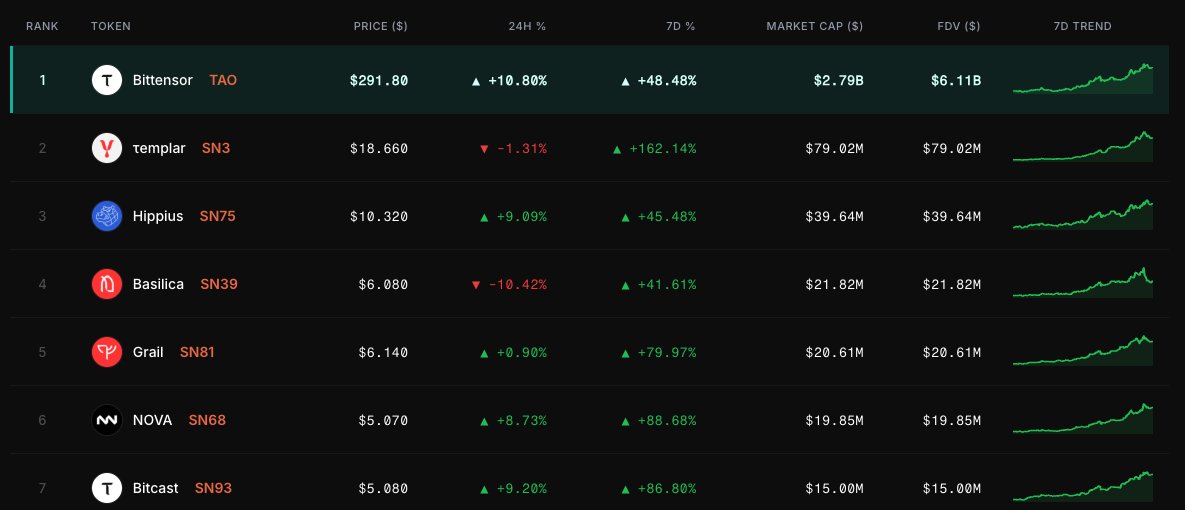This screenshot has height=510, width=1185.
Task: Click the +0.90% 24H change
Action: pyautogui.click(x=513, y=352)
